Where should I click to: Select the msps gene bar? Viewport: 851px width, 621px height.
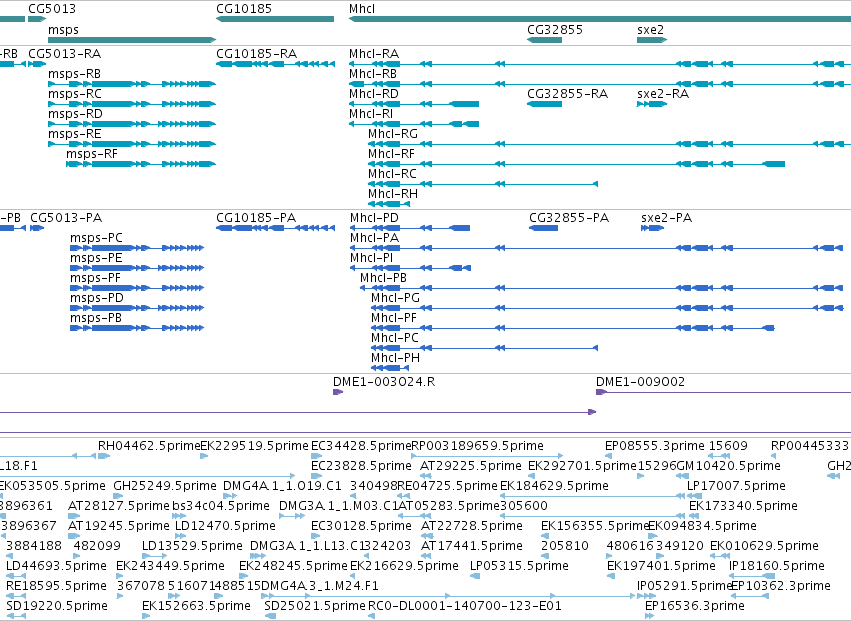(132, 40)
